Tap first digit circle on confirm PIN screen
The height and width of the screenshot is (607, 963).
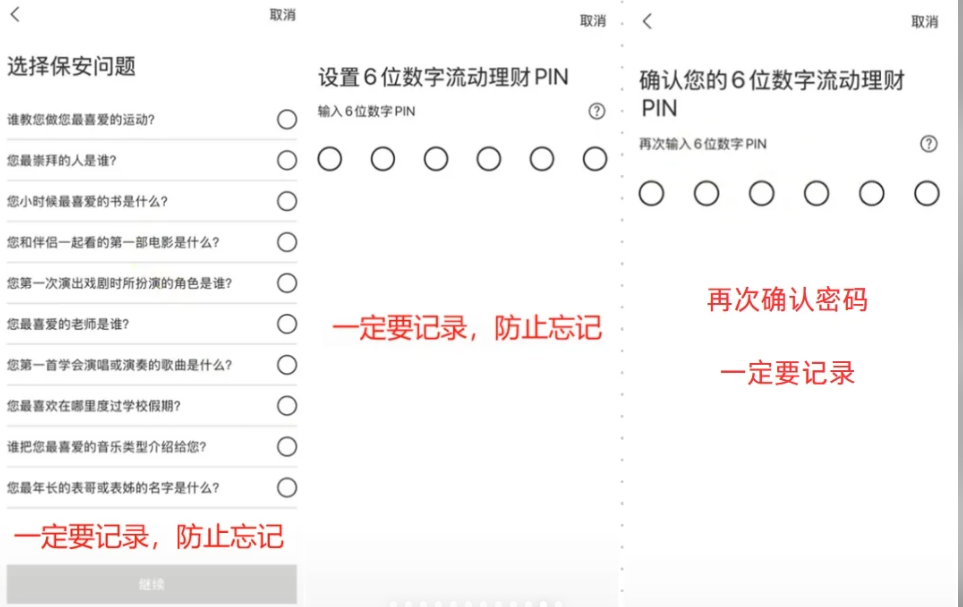[x=651, y=194]
